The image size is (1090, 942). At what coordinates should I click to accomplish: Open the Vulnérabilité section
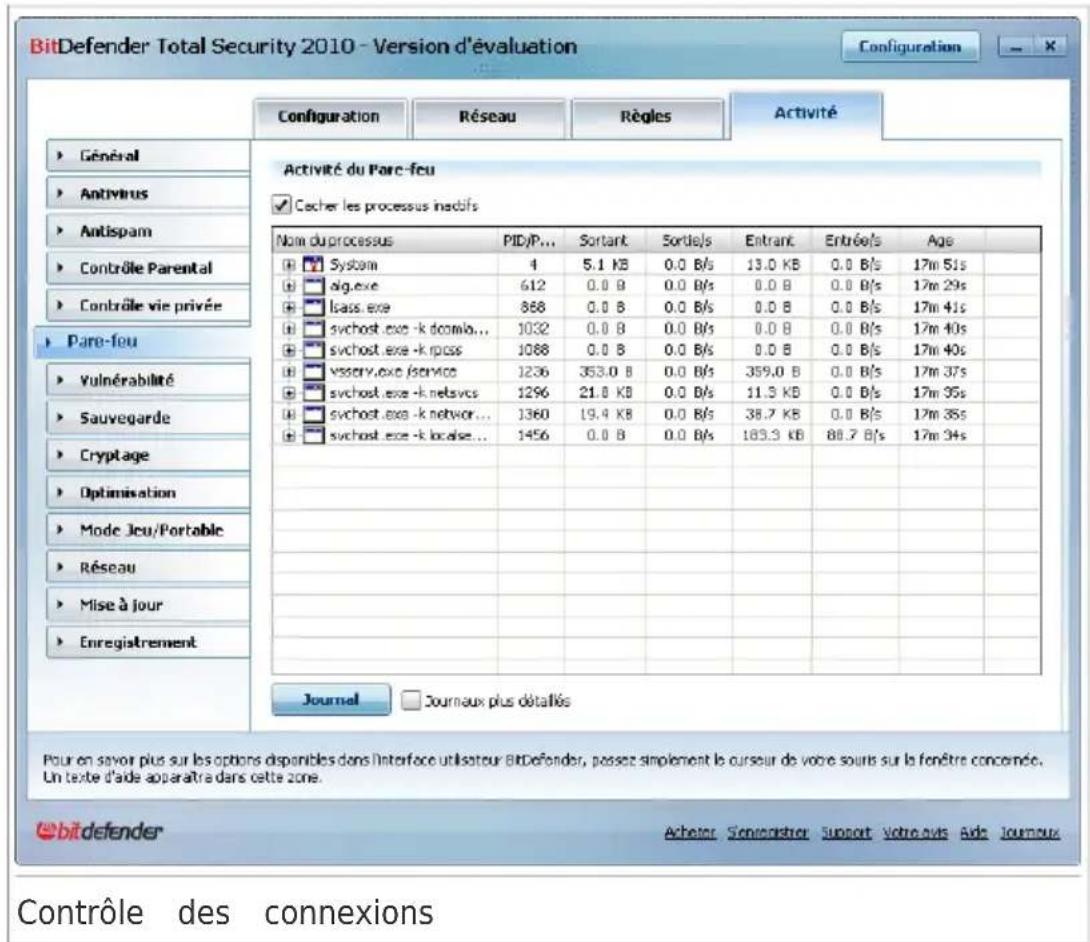click(148, 380)
